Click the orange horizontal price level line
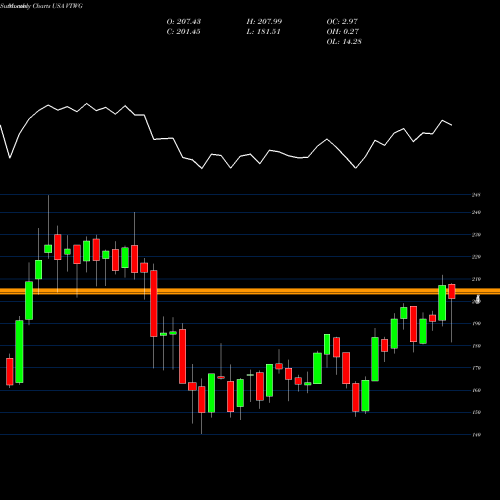 (x=250, y=291)
